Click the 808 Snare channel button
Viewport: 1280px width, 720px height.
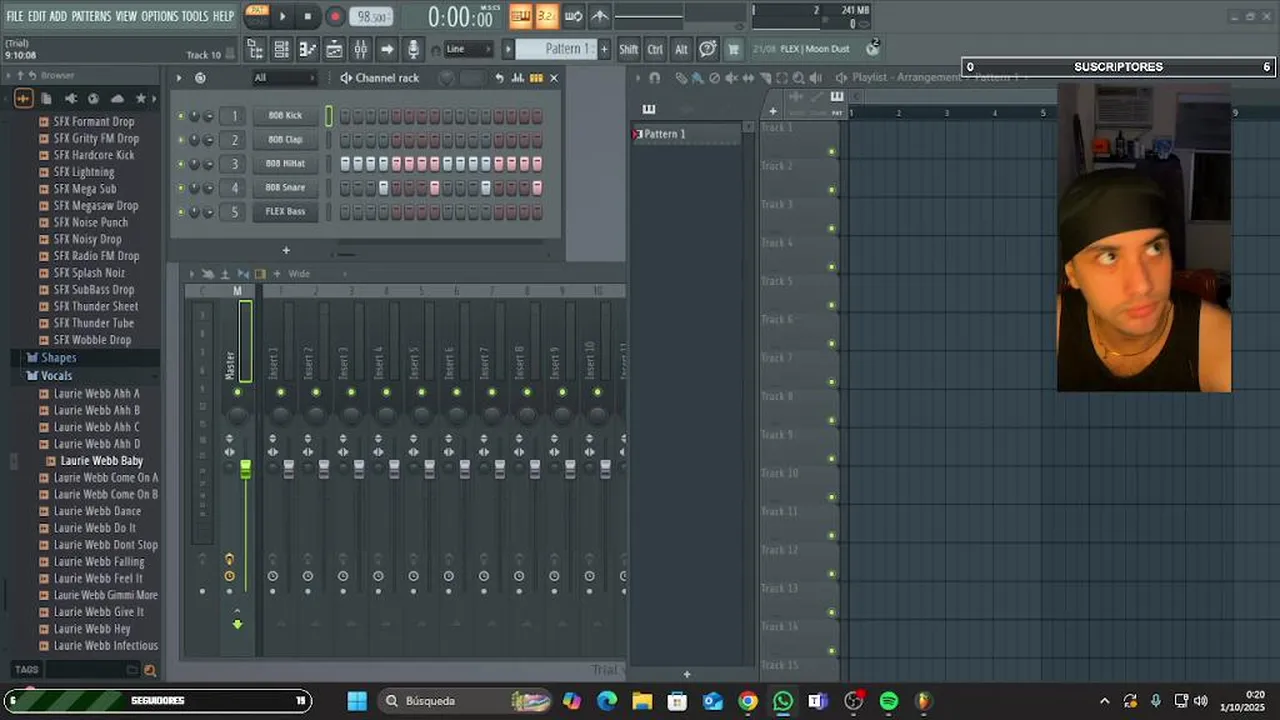click(x=285, y=188)
